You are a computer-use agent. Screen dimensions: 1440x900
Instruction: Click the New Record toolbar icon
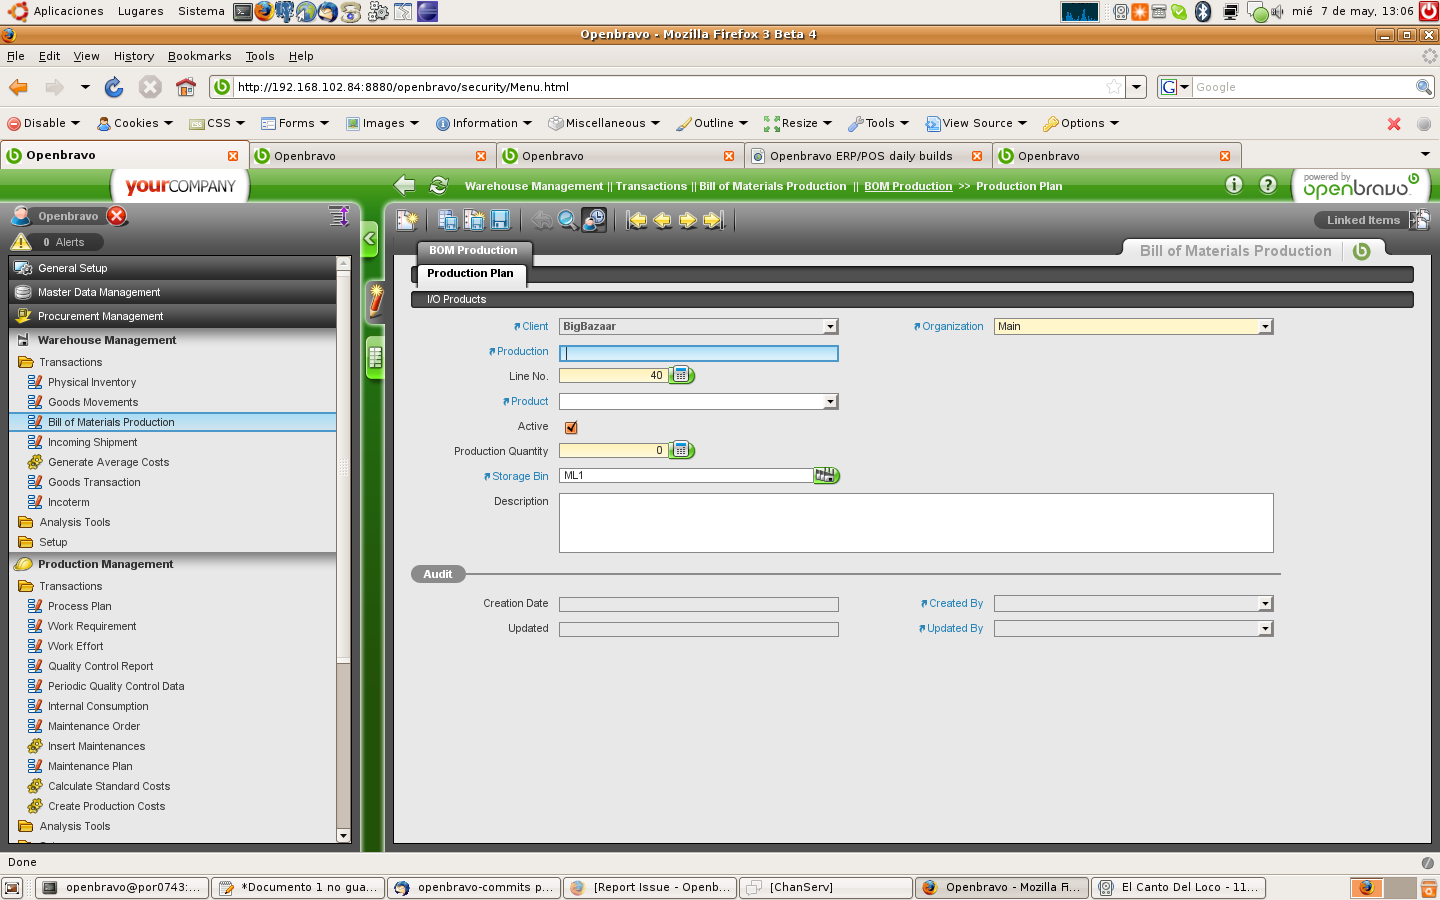[407, 220]
